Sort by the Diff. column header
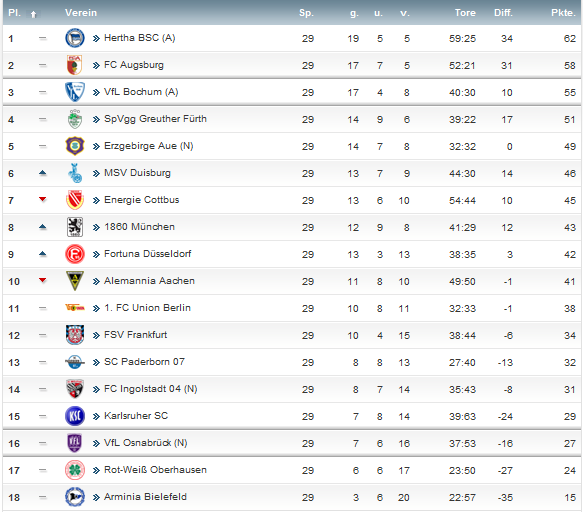This screenshot has width=583, height=512. pos(503,13)
